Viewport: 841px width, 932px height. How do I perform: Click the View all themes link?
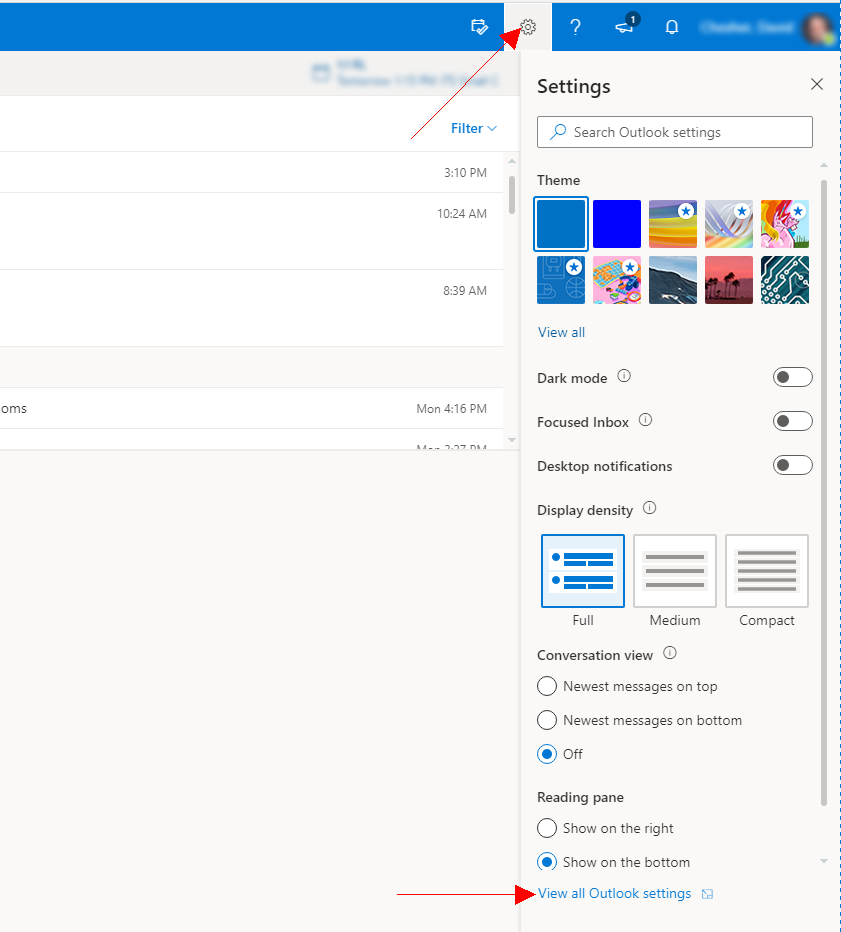pyautogui.click(x=561, y=331)
